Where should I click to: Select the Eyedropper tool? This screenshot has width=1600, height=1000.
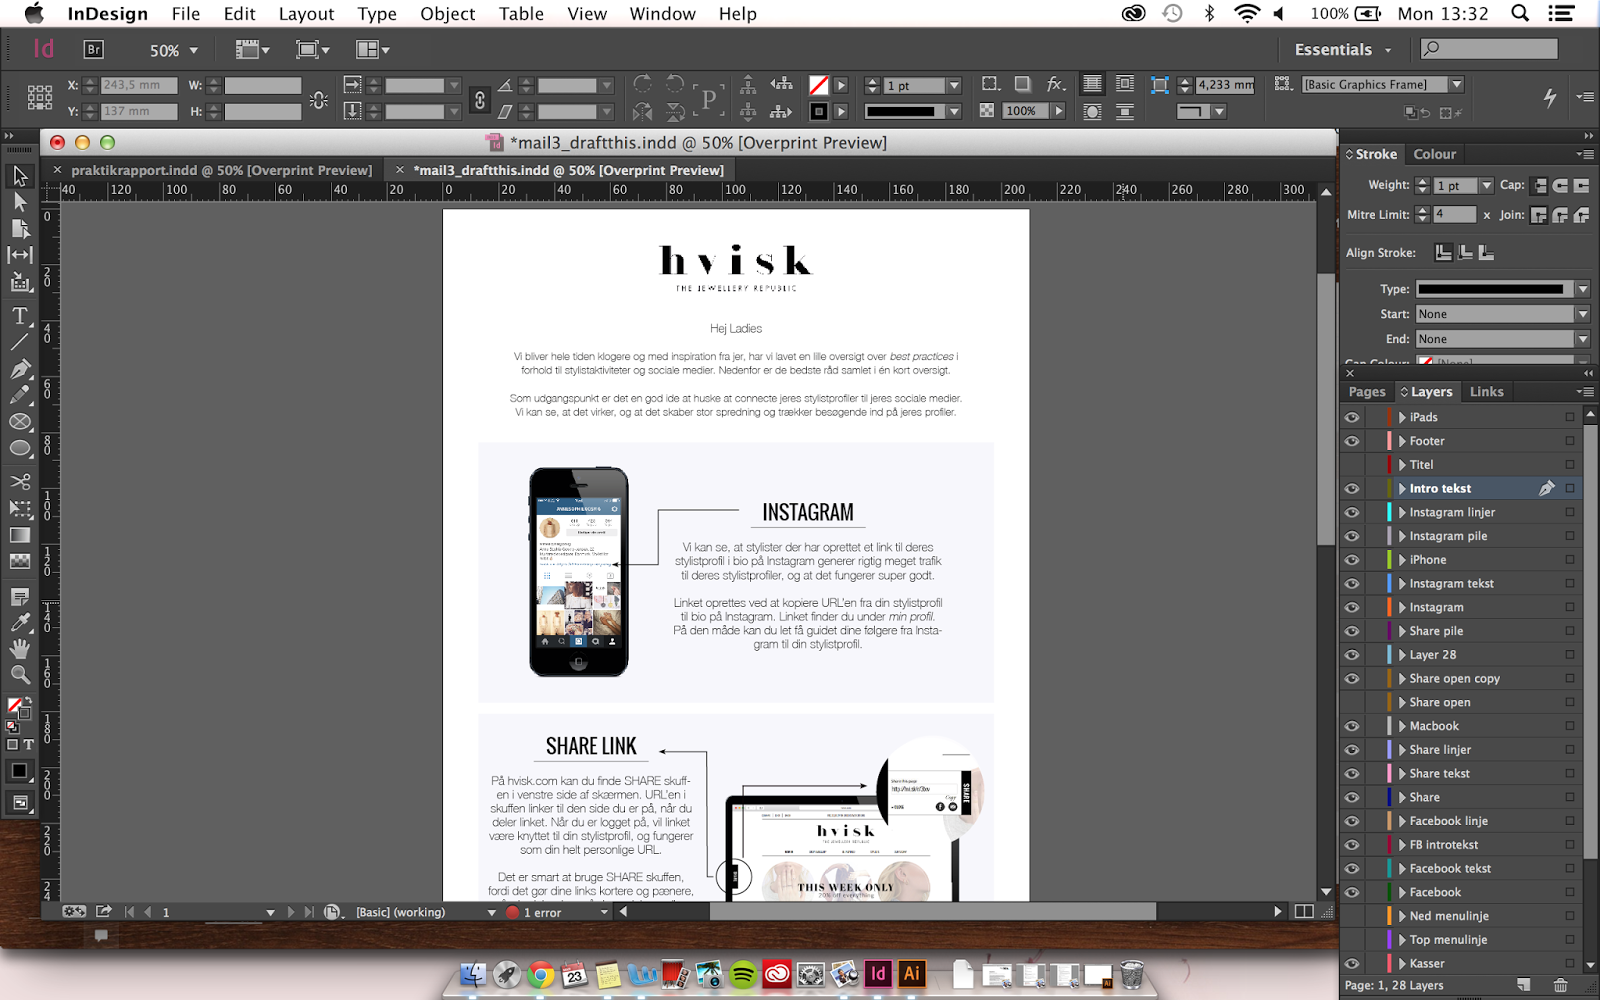(20, 622)
